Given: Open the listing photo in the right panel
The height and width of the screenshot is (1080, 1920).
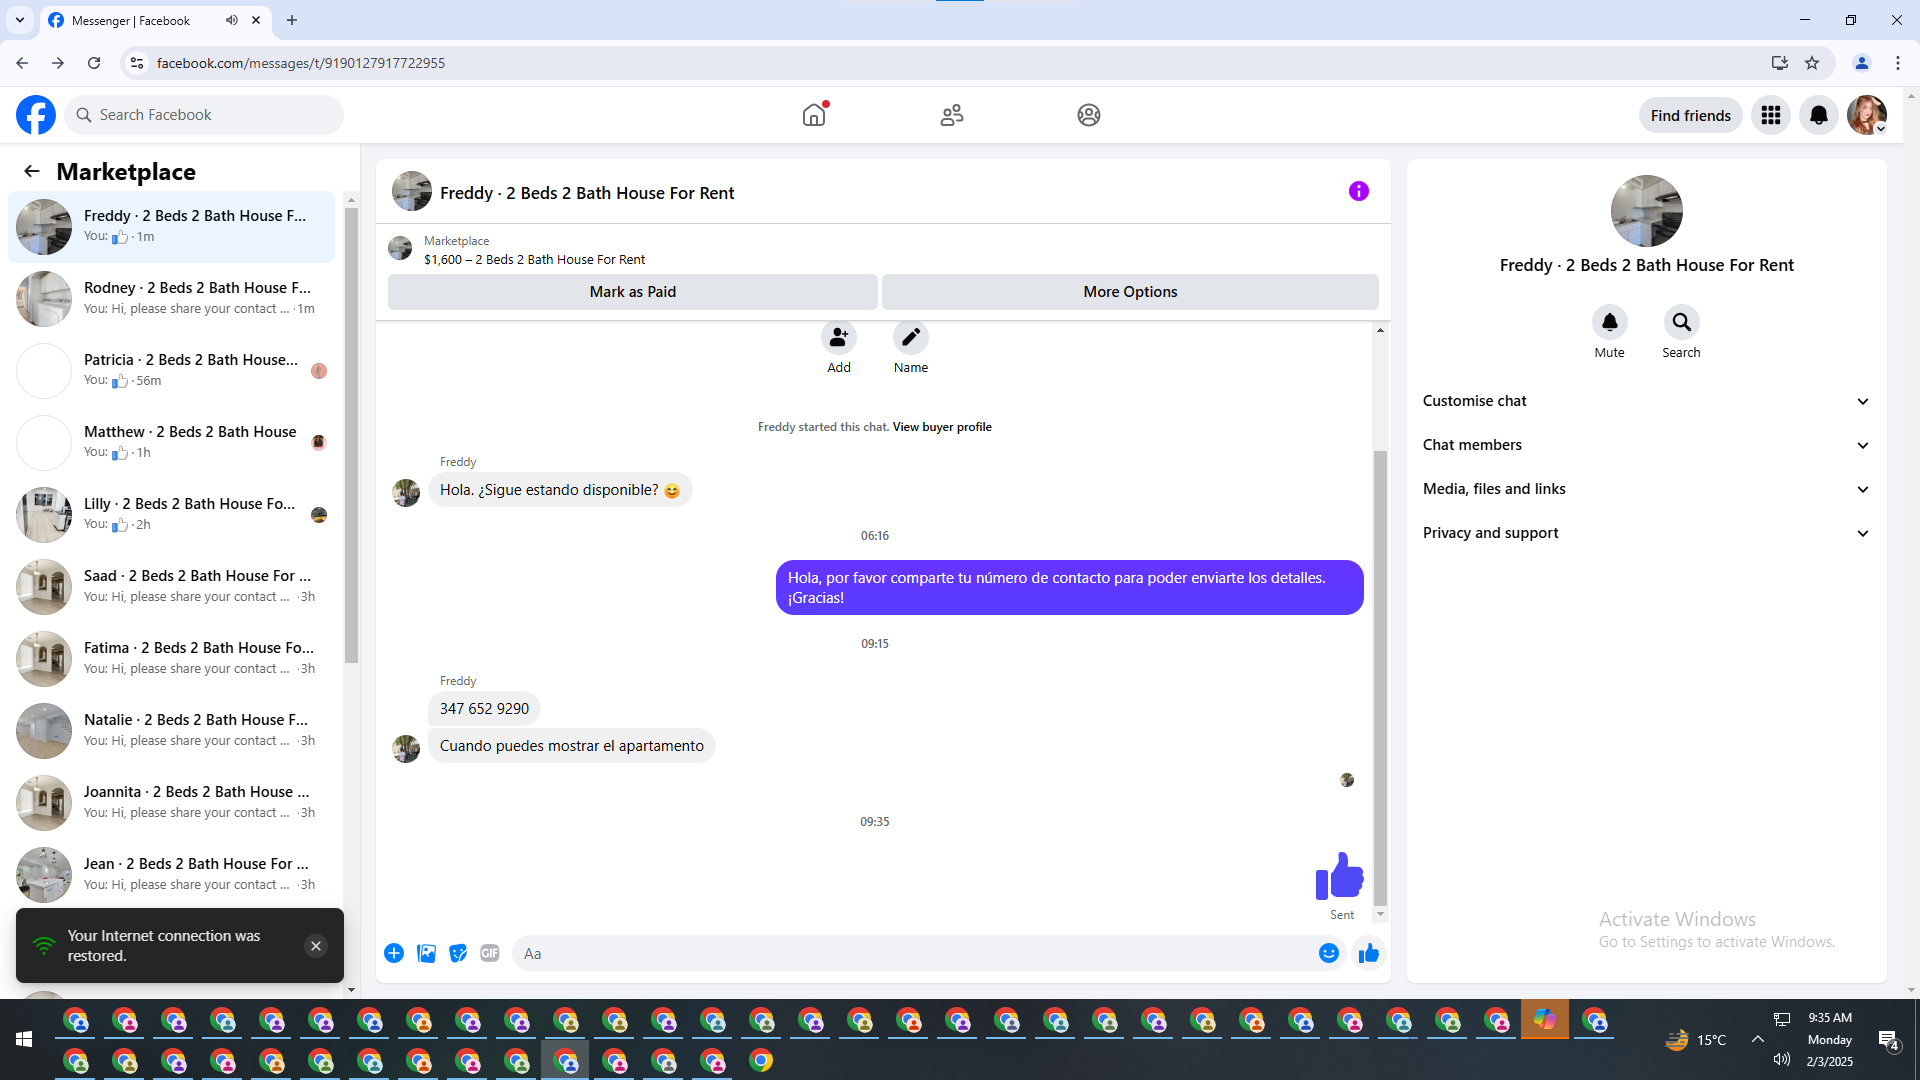Looking at the screenshot, I should click(1647, 211).
